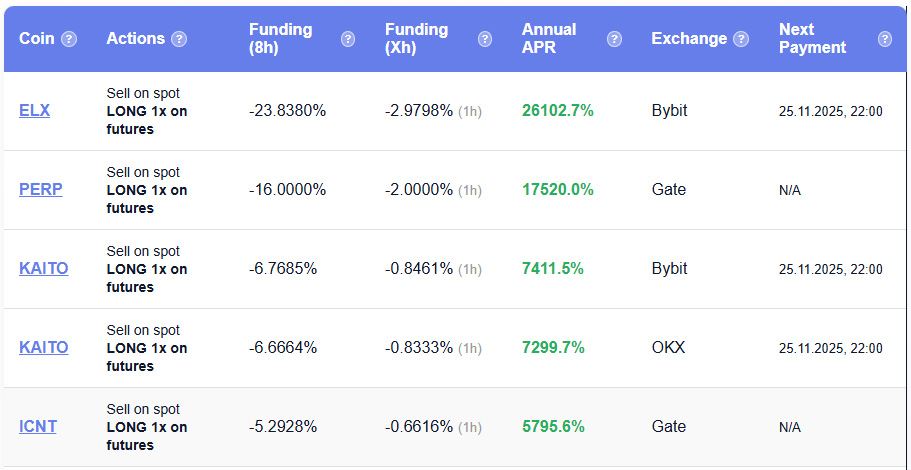Open the Funding (8h) help tooltip icon
Viewport: 911px width, 470px height.
click(x=348, y=39)
